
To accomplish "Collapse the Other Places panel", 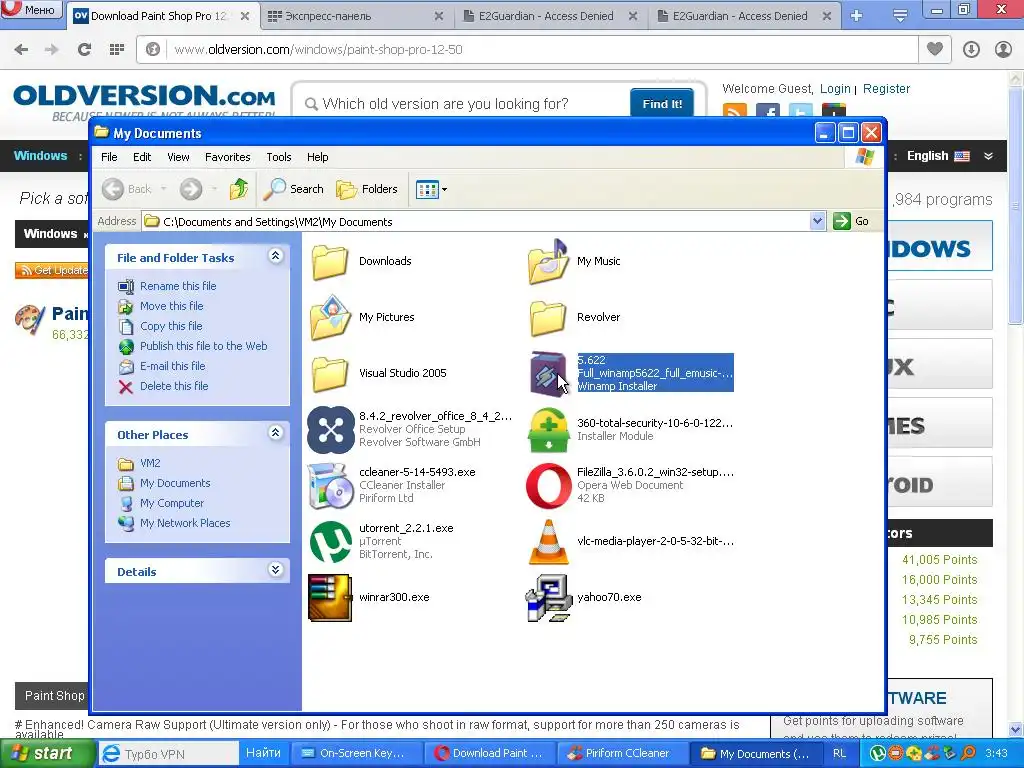I will 276,432.
